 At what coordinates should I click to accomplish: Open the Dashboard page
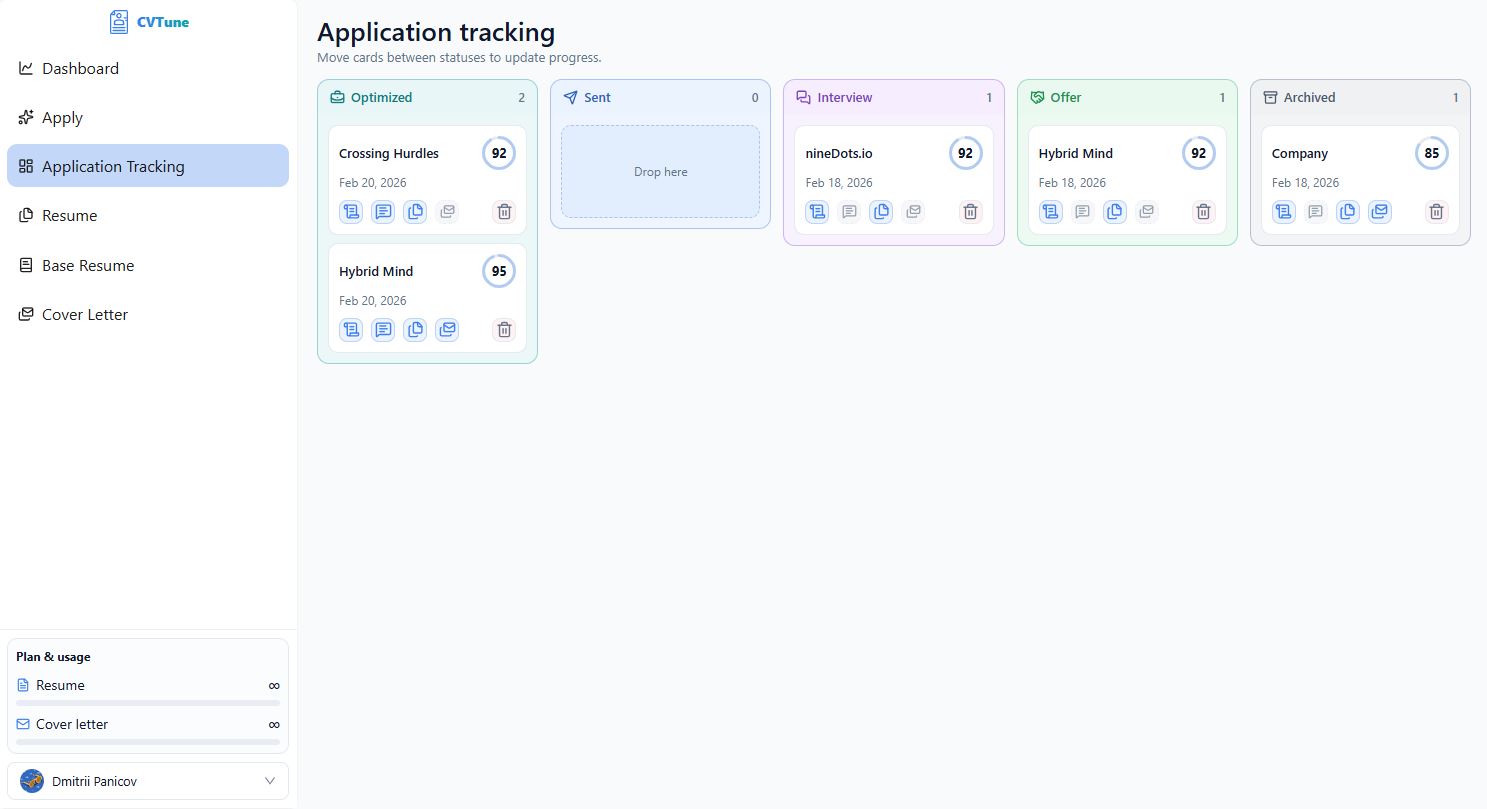(80, 69)
